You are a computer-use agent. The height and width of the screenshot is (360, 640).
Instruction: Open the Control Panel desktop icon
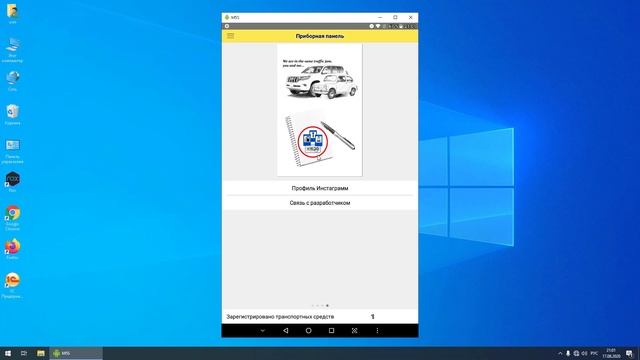click(13, 151)
